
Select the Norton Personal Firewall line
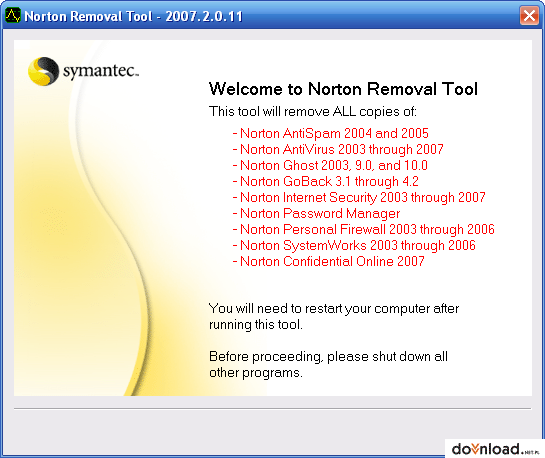tap(364, 229)
